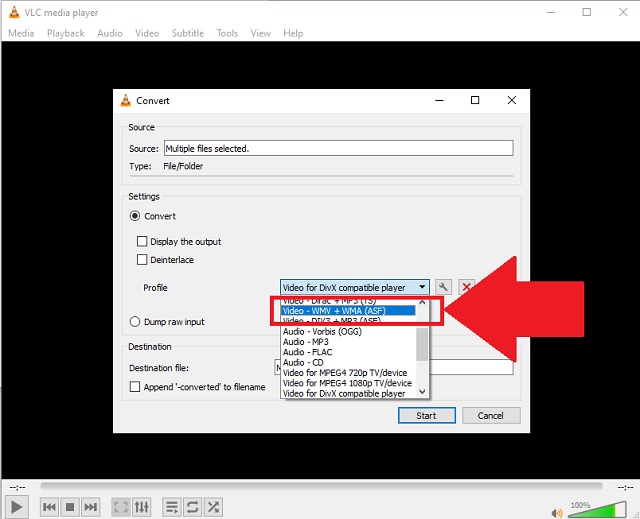
Task: Click the elapsed time label
Action: point(18,487)
